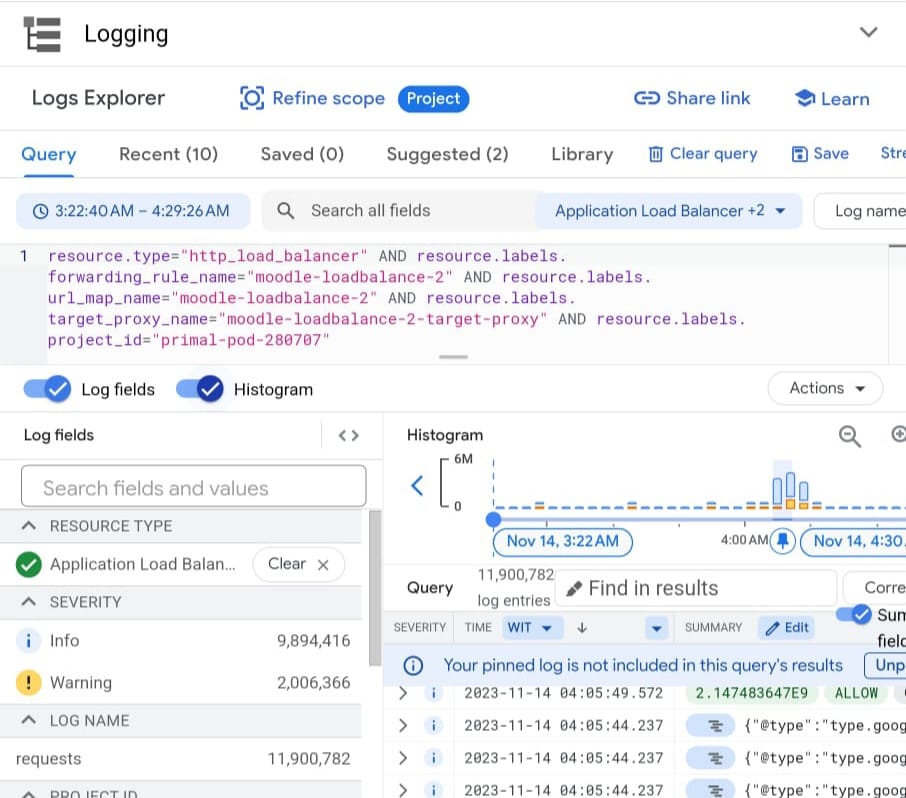Open the dropdown next to the sort arrow
This screenshot has height=798, width=906.
pyautogui.click(x=656, y=628)
